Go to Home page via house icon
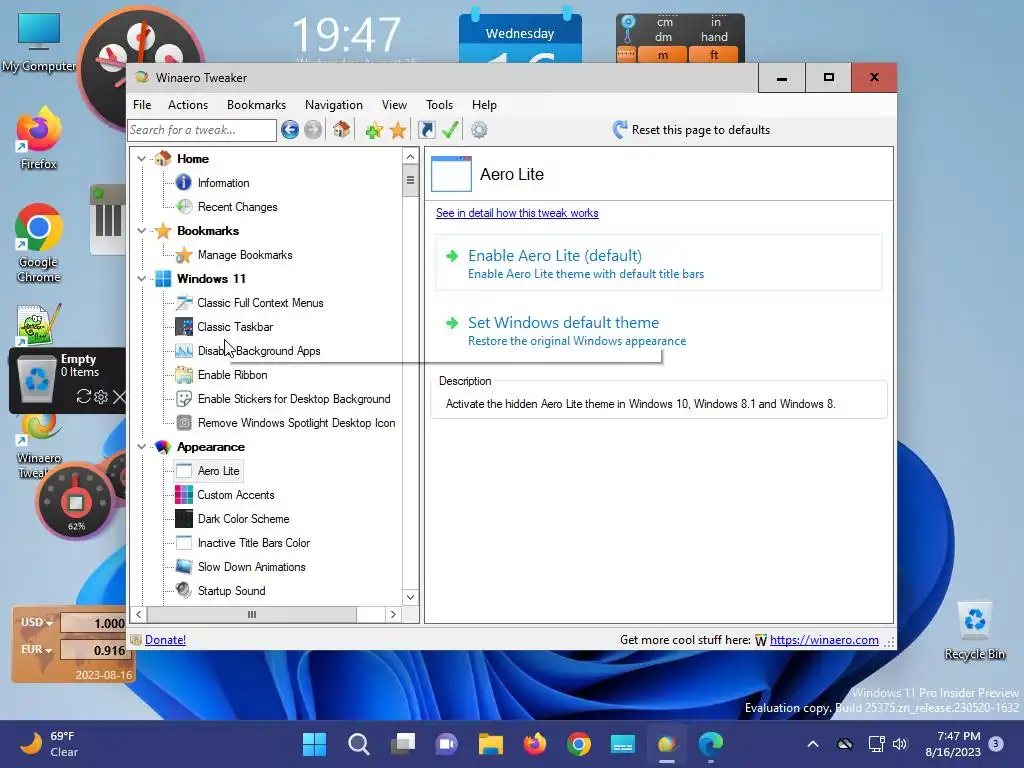 tap(341, 130)
